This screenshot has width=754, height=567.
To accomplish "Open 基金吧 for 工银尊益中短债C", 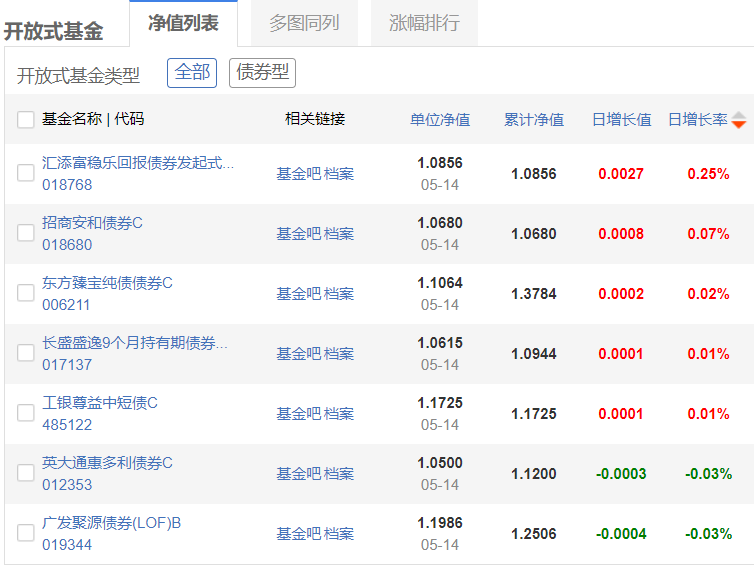I will (x=299, y=414).
